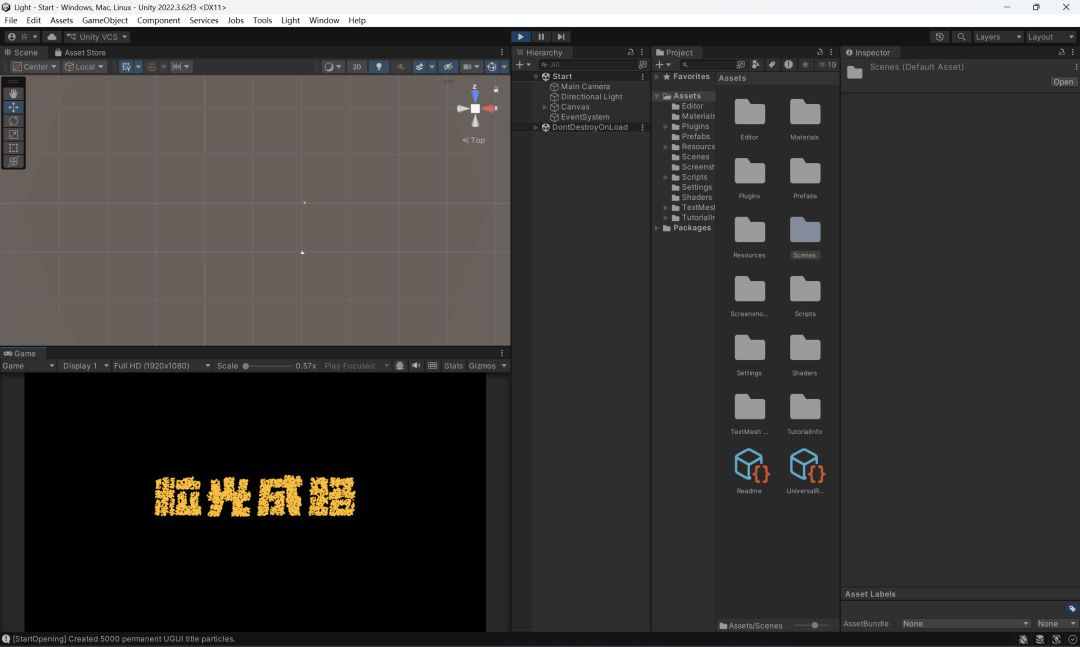Toggle 2D view mode in Scene
The image size is (1080, 647).
(357, 67)
